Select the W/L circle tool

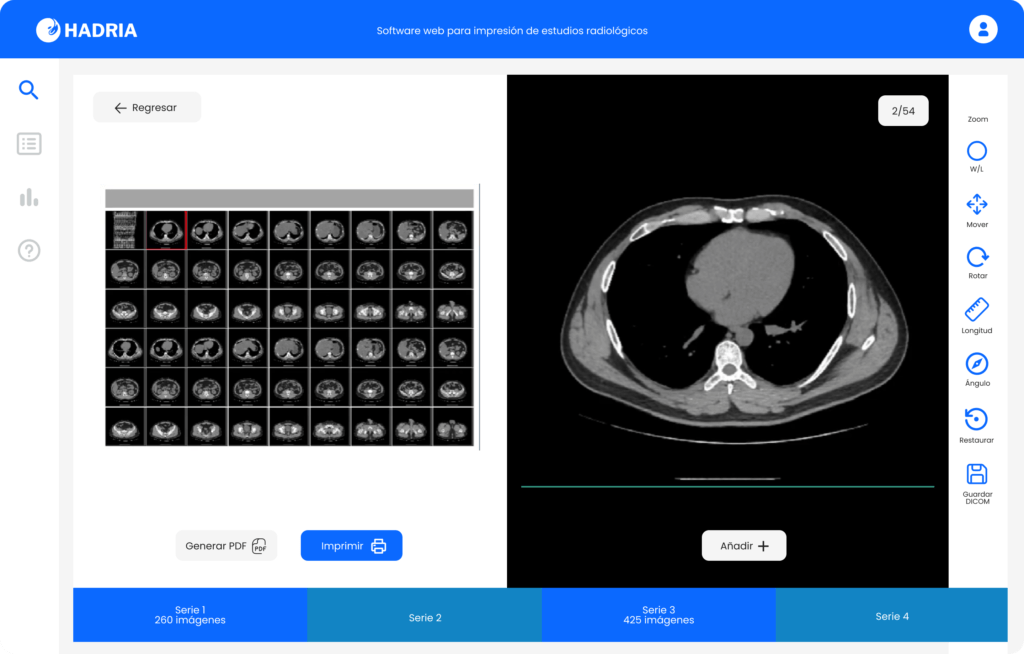pyautogui.click(x=977, y=152)
